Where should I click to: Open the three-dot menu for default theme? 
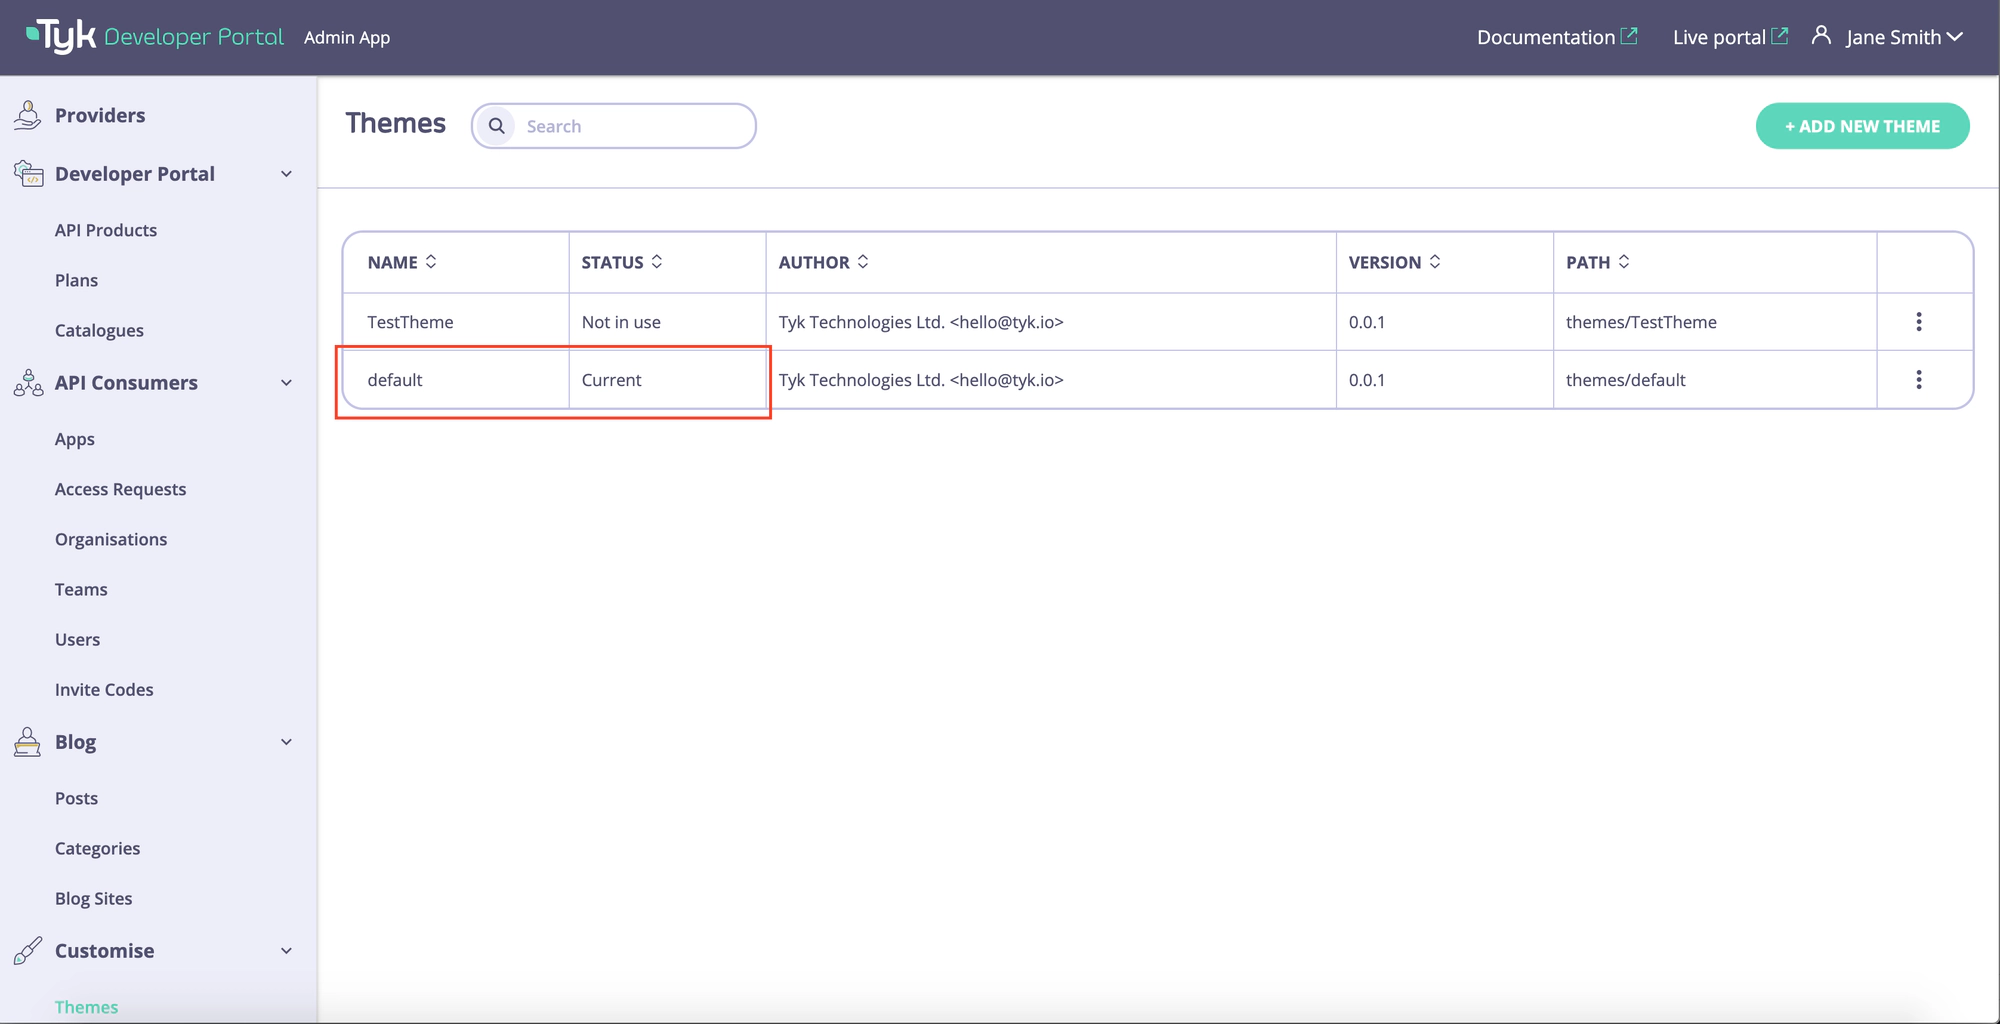pyautogui.click(x=1918, y=380)
